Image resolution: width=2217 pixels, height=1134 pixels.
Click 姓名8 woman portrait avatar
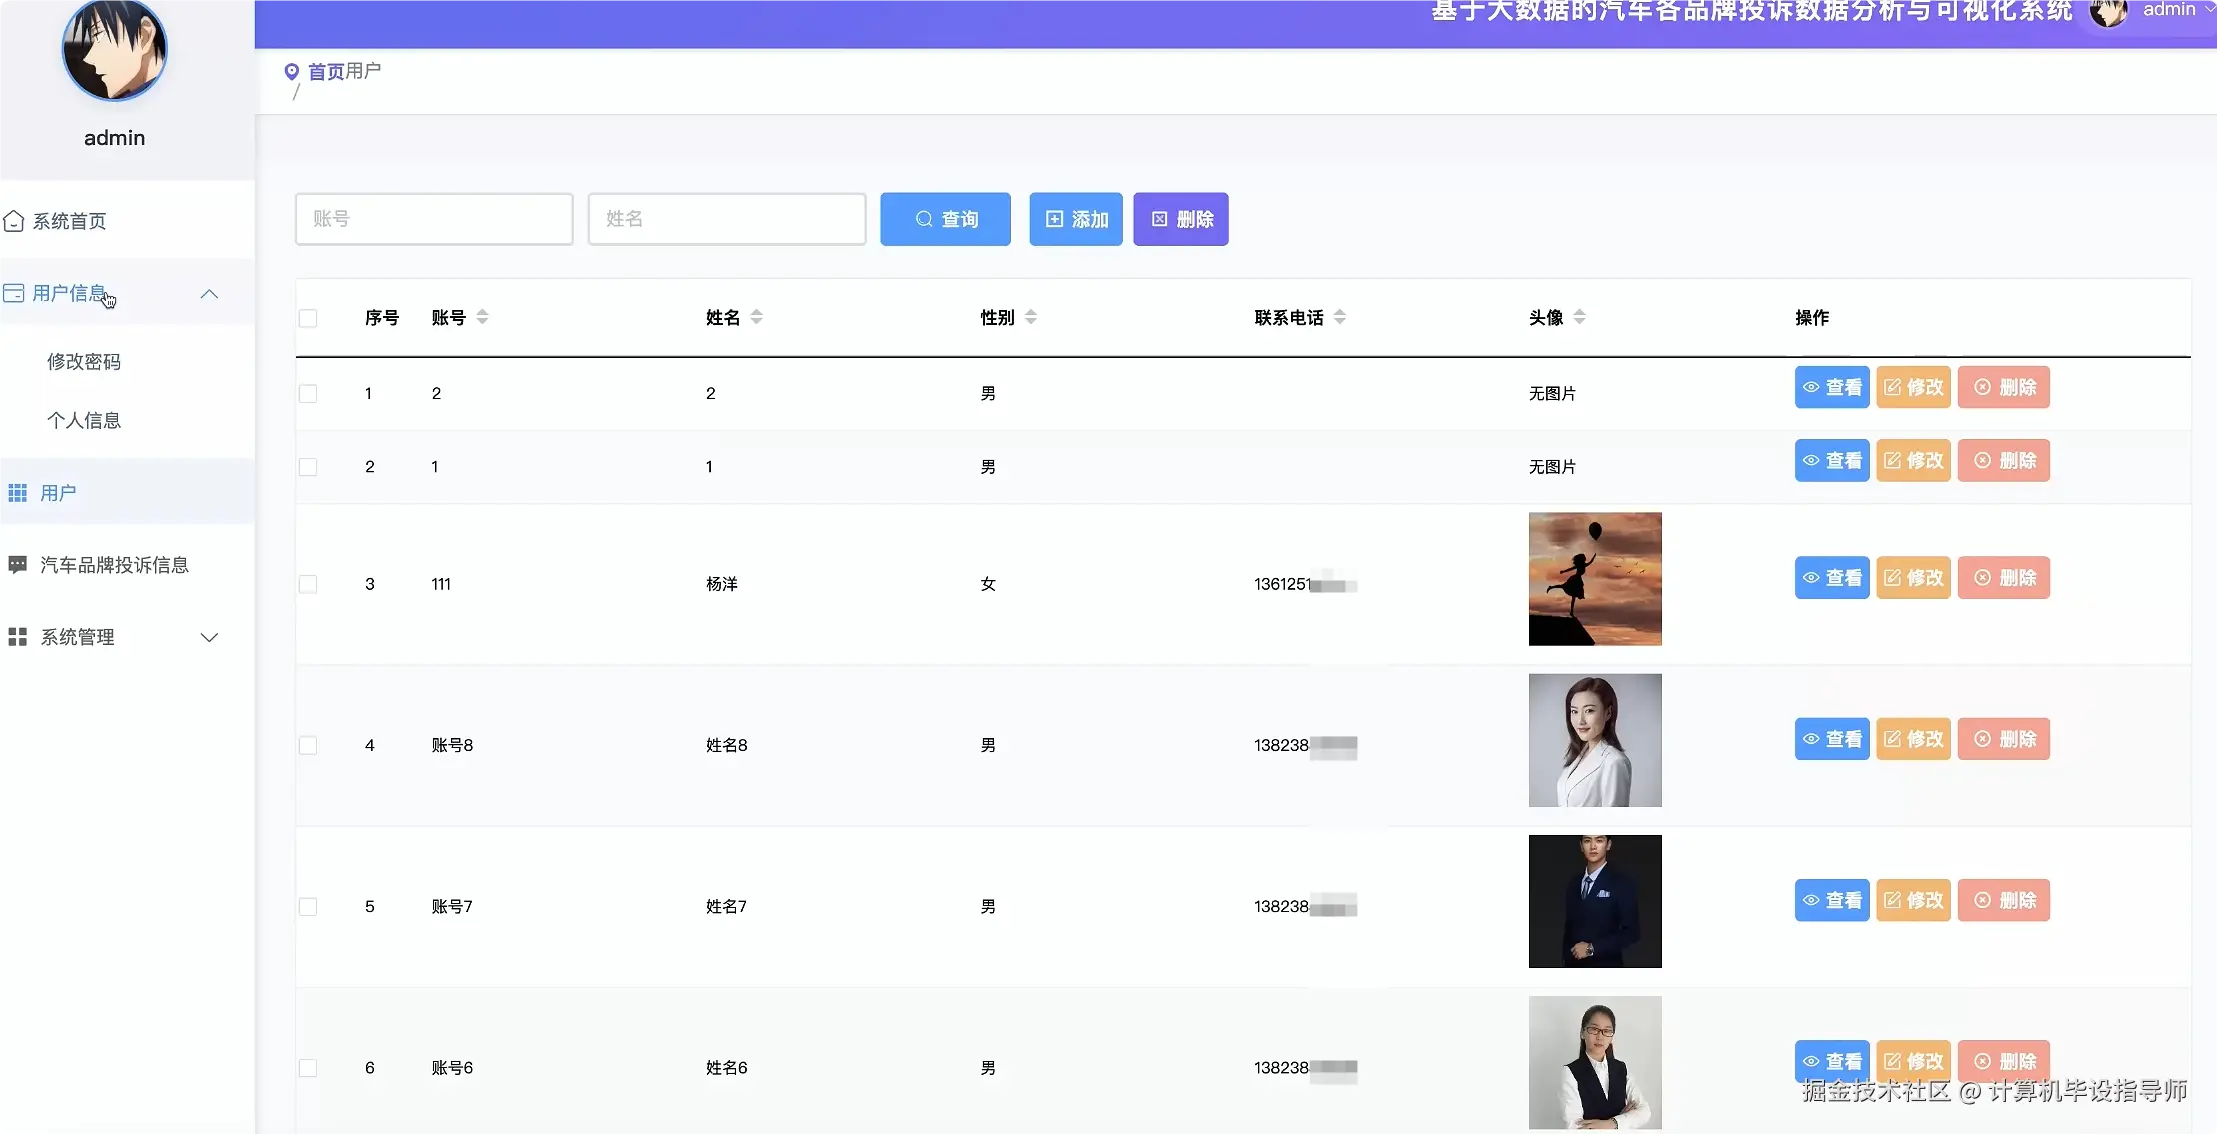(x=1595, y=740)
